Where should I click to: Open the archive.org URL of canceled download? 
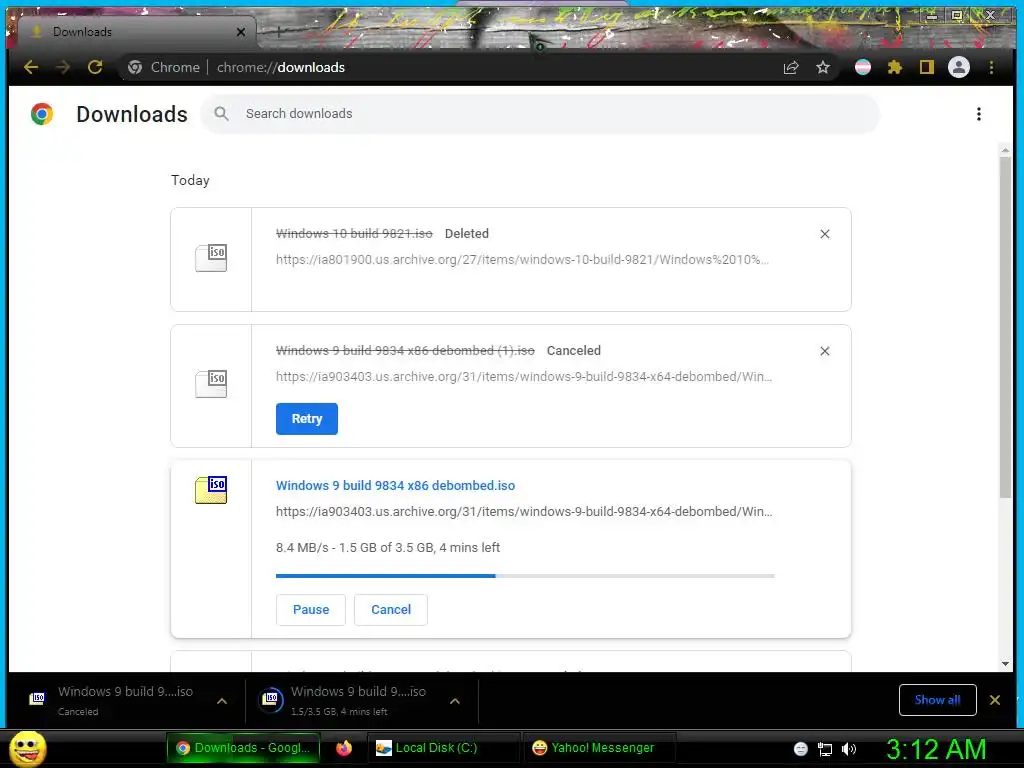(524, 376)
